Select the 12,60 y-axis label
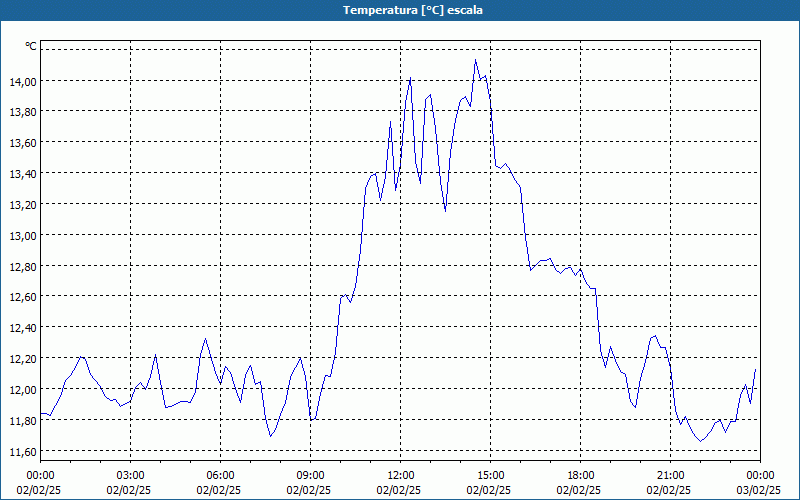Screen dimensions: 800x500 click(23, 297)
